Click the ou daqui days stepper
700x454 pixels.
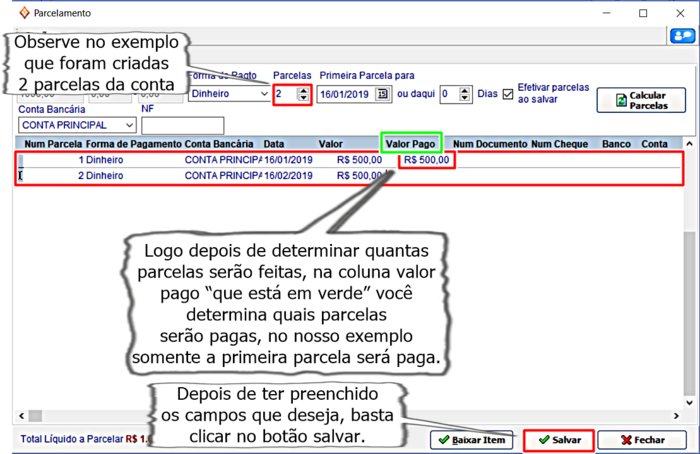466,94
